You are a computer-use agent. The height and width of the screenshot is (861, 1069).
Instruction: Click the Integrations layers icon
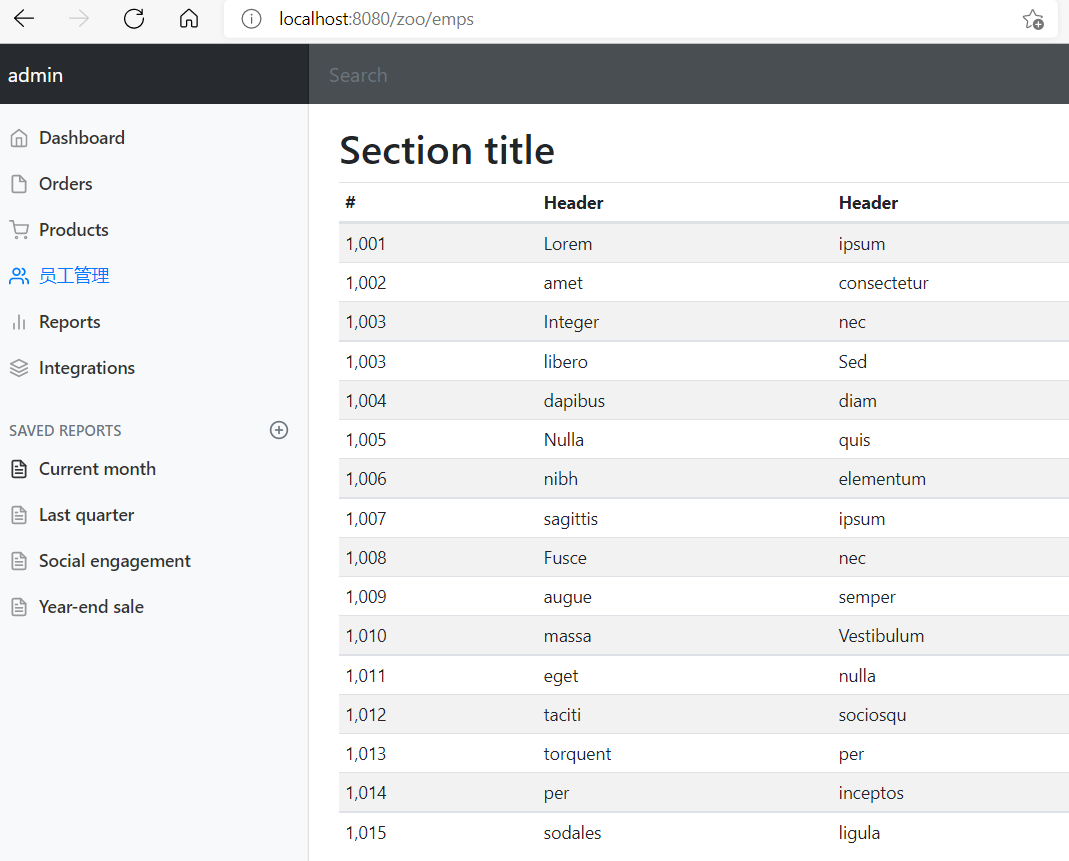[18, 369]
